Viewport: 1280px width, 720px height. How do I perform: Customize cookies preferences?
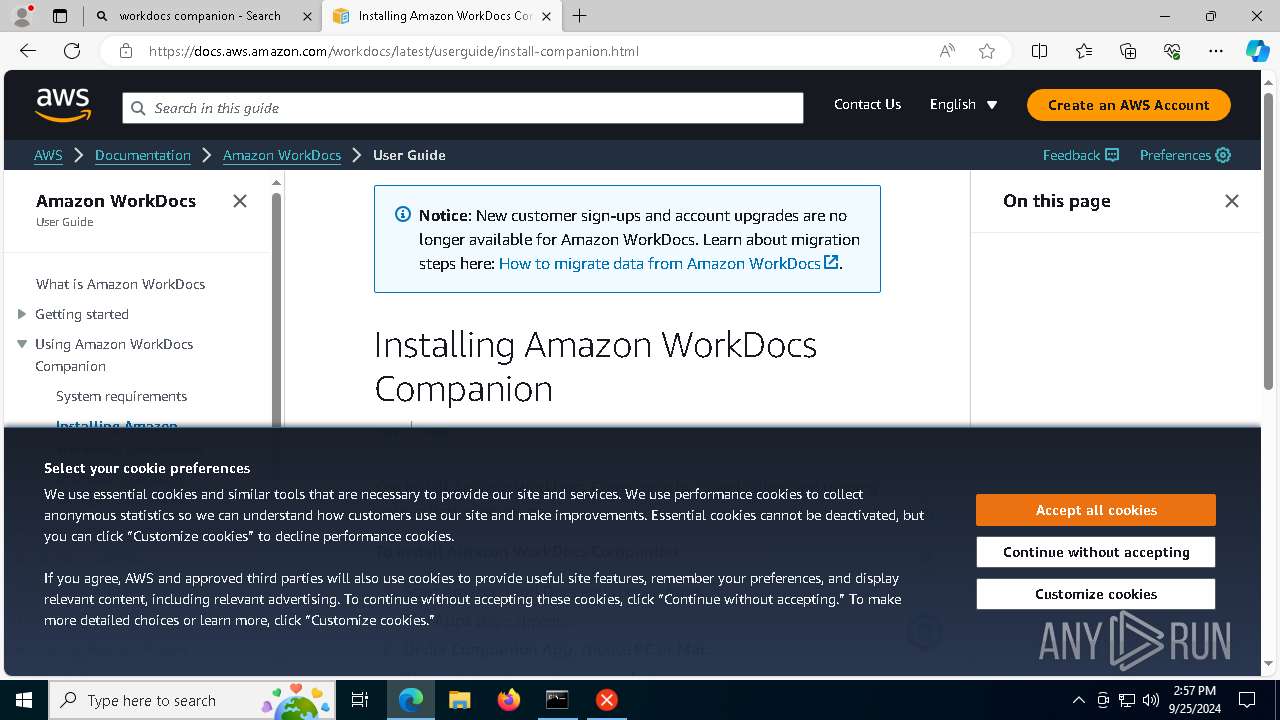[x=1096, y=594]
